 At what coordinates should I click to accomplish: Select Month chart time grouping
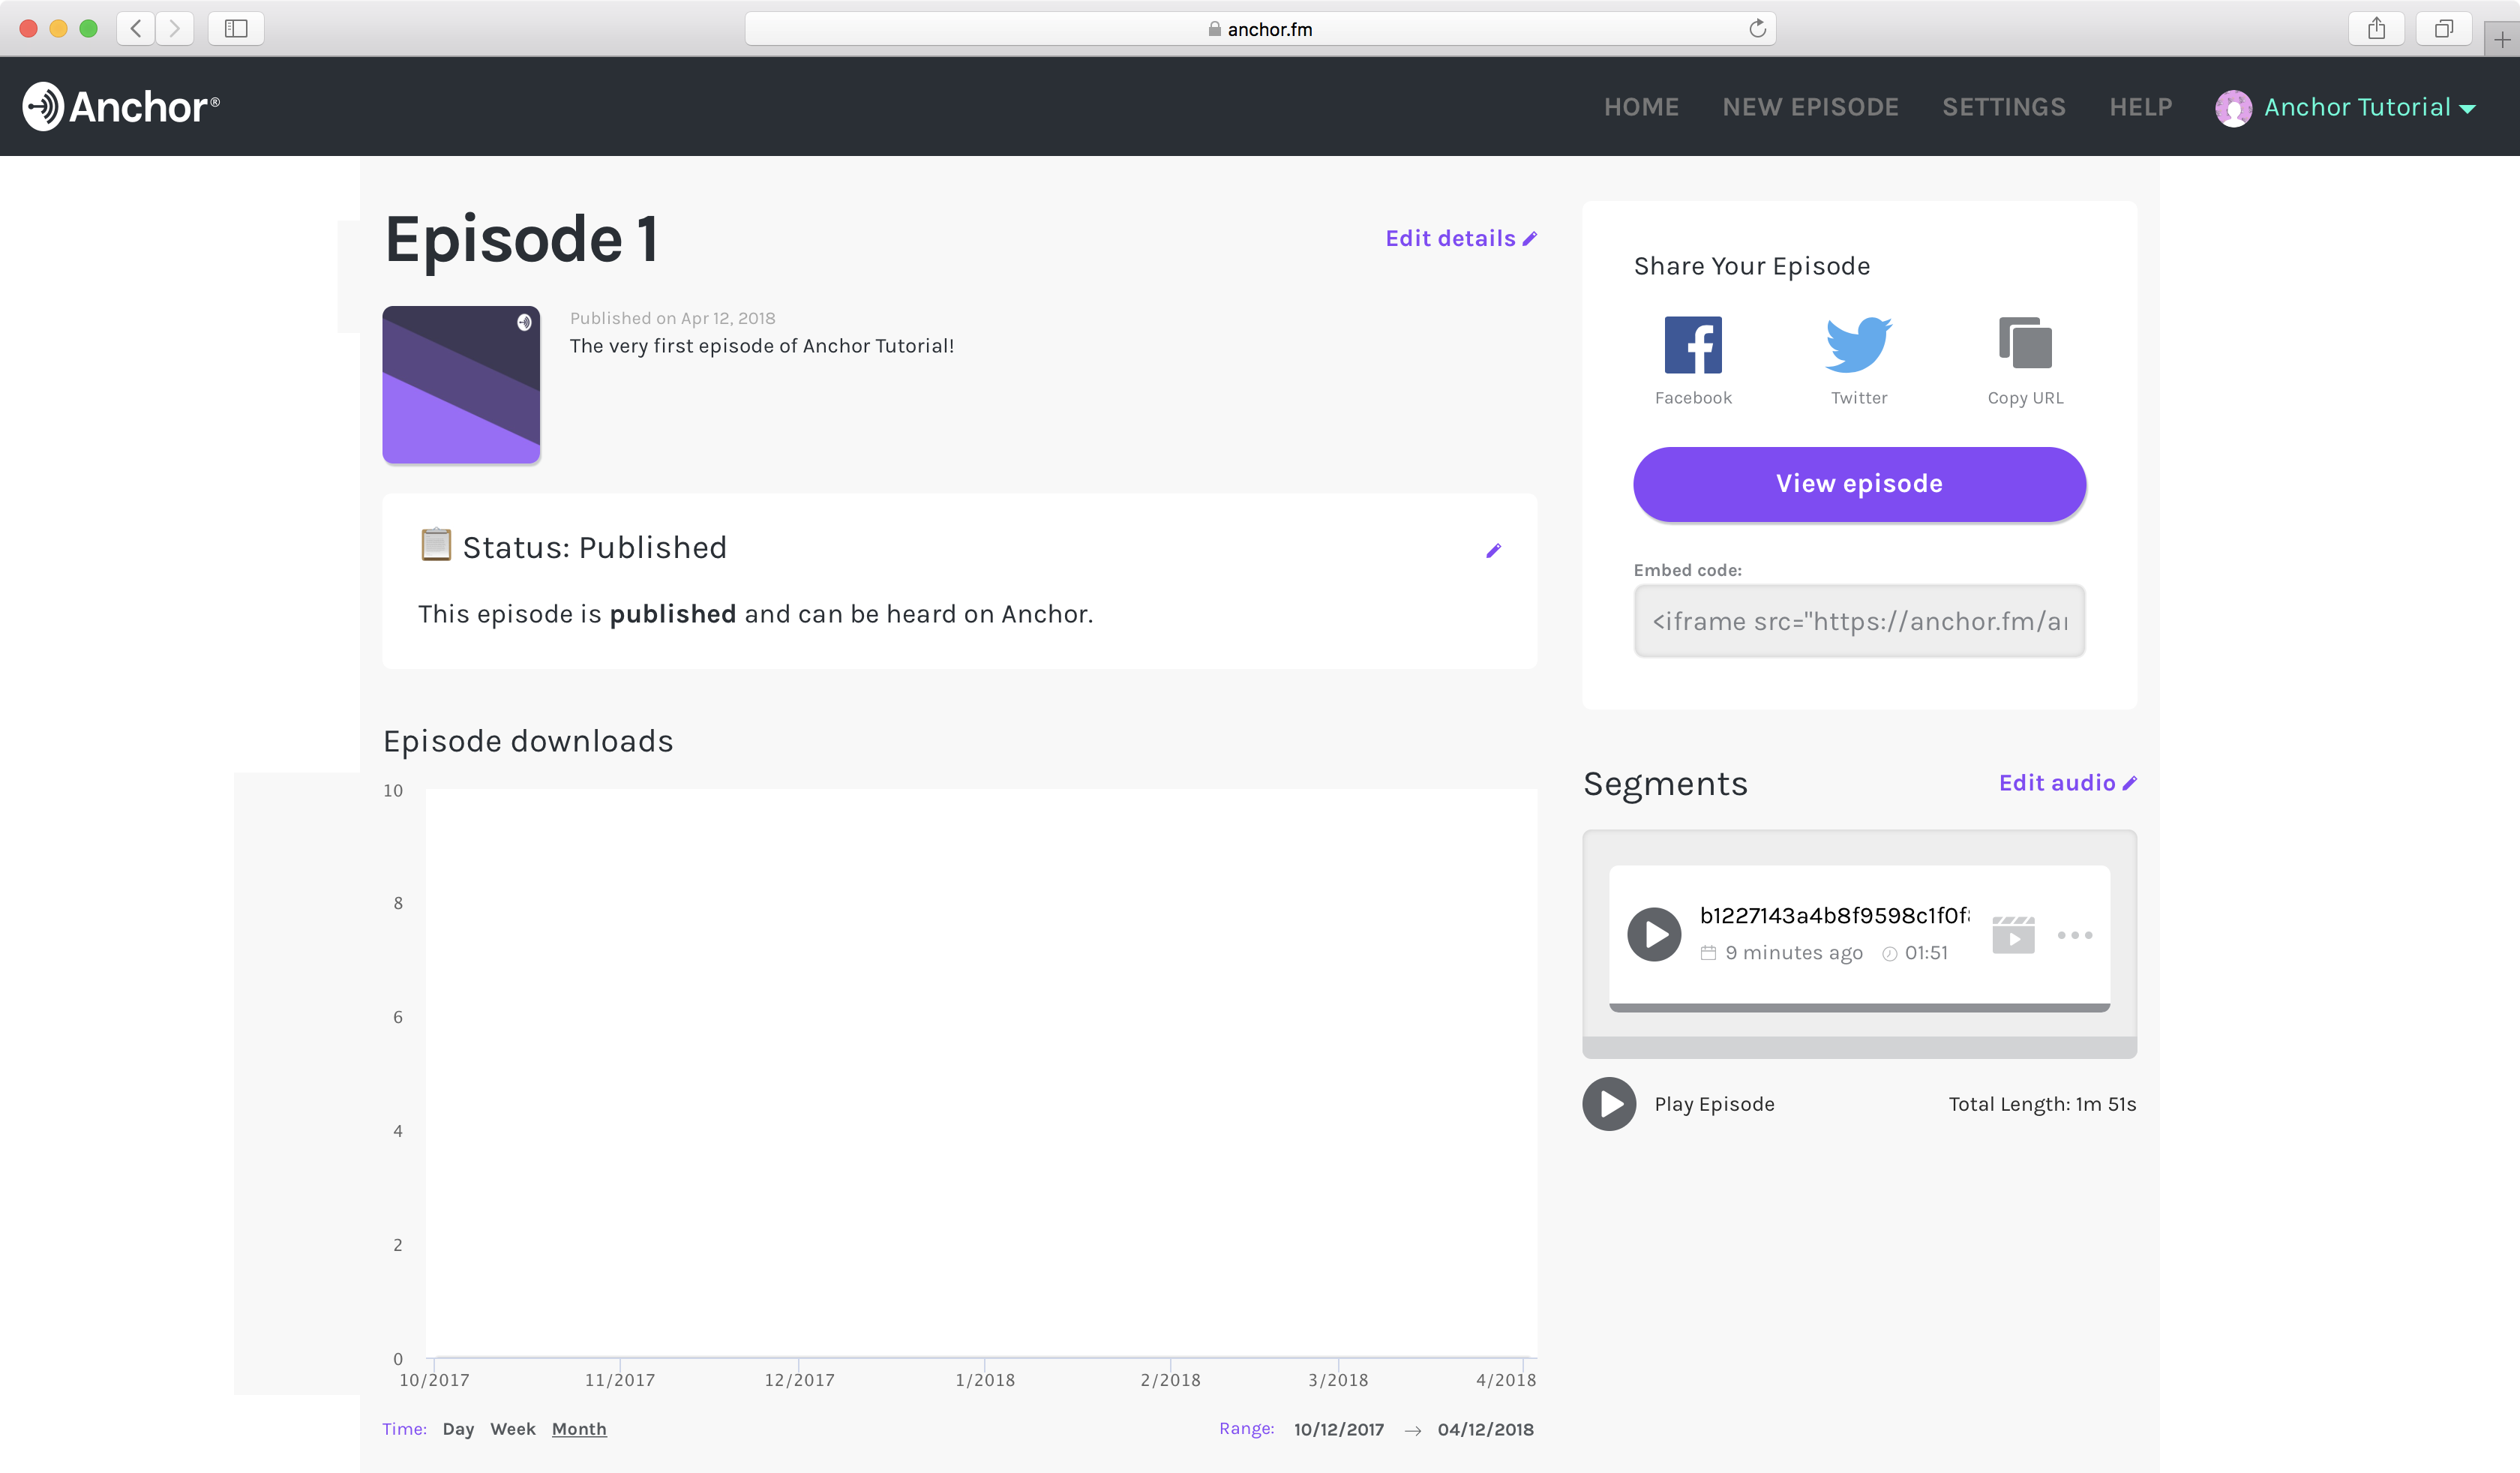579,1429
